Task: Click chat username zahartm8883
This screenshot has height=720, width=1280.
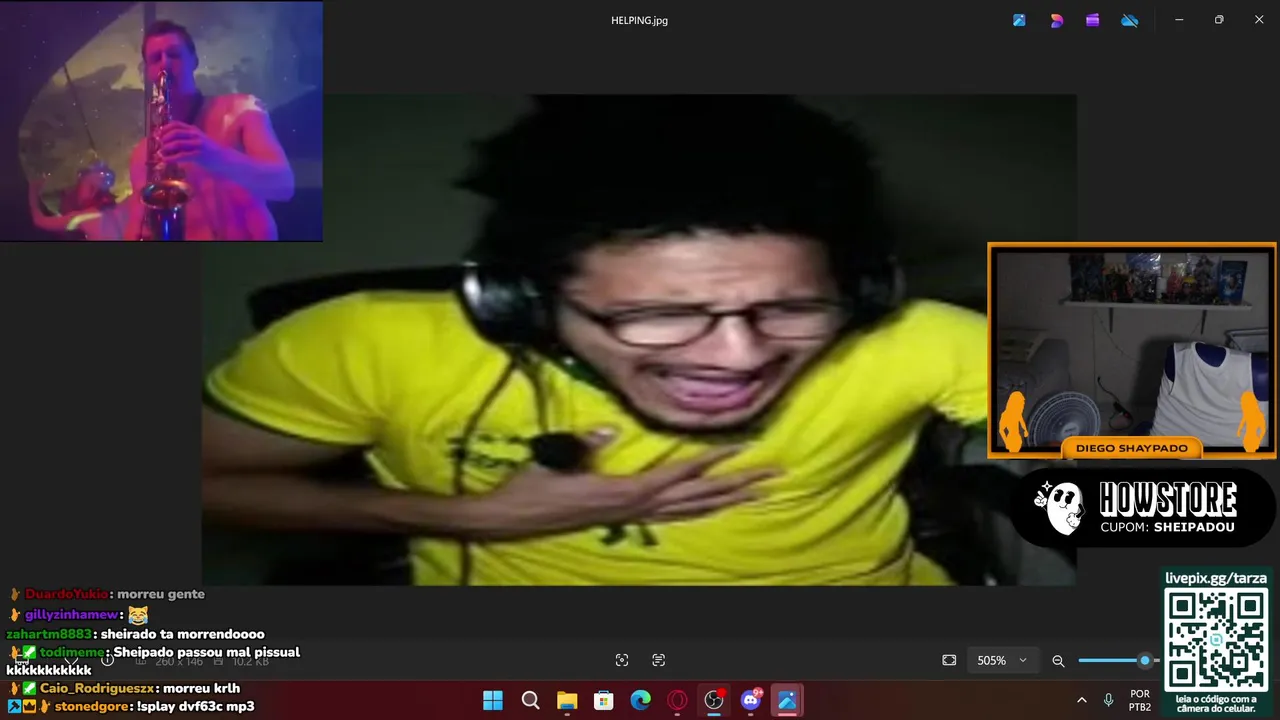Action: (x=49, y=634)
